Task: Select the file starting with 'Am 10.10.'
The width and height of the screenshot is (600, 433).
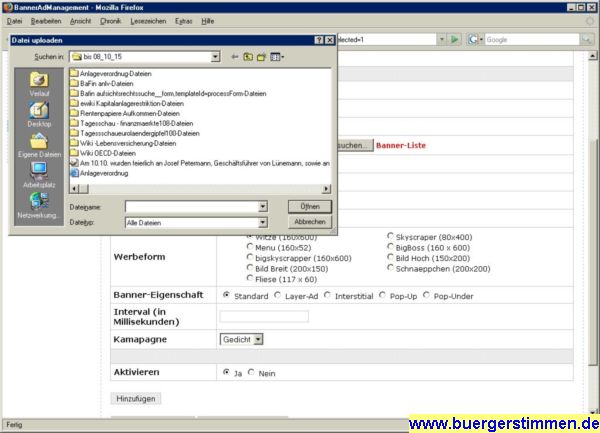Action: point(200,163)
